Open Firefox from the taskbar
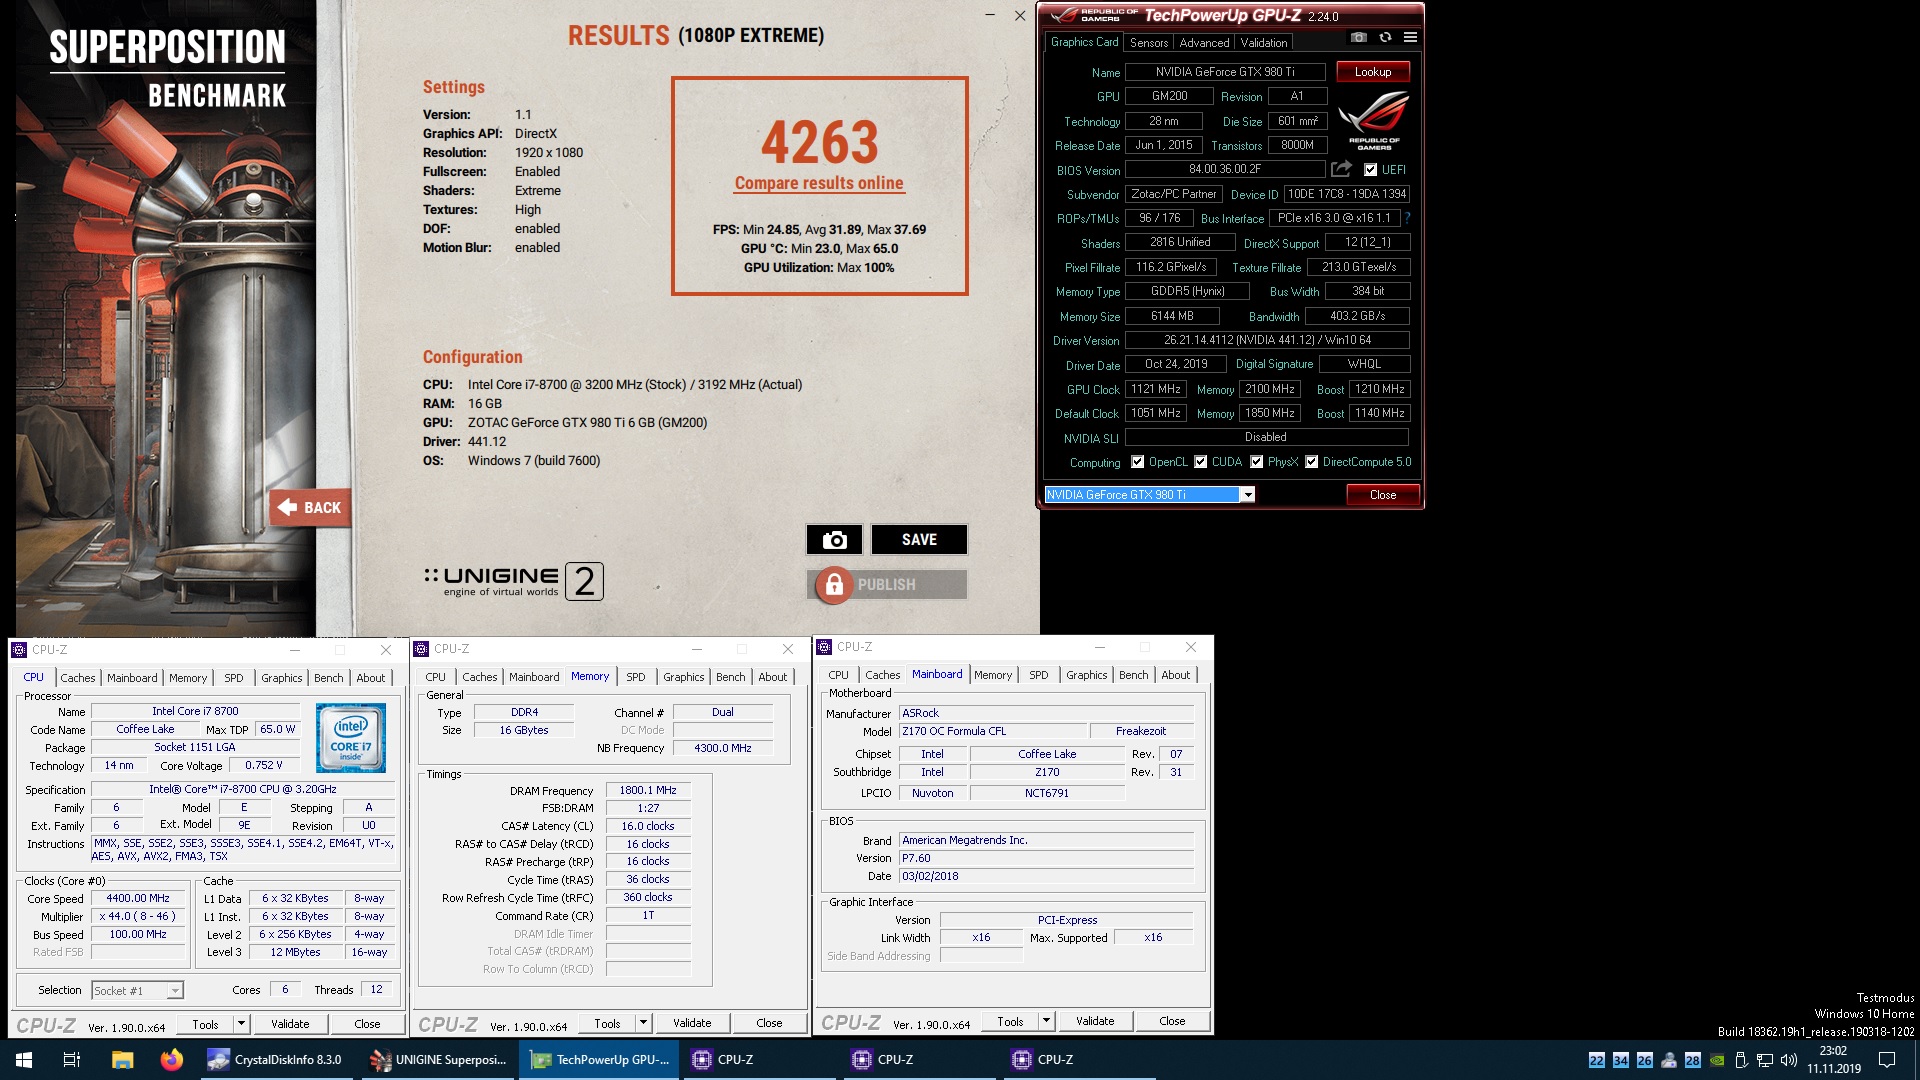1920x1080 pixels. [171, 1060]
